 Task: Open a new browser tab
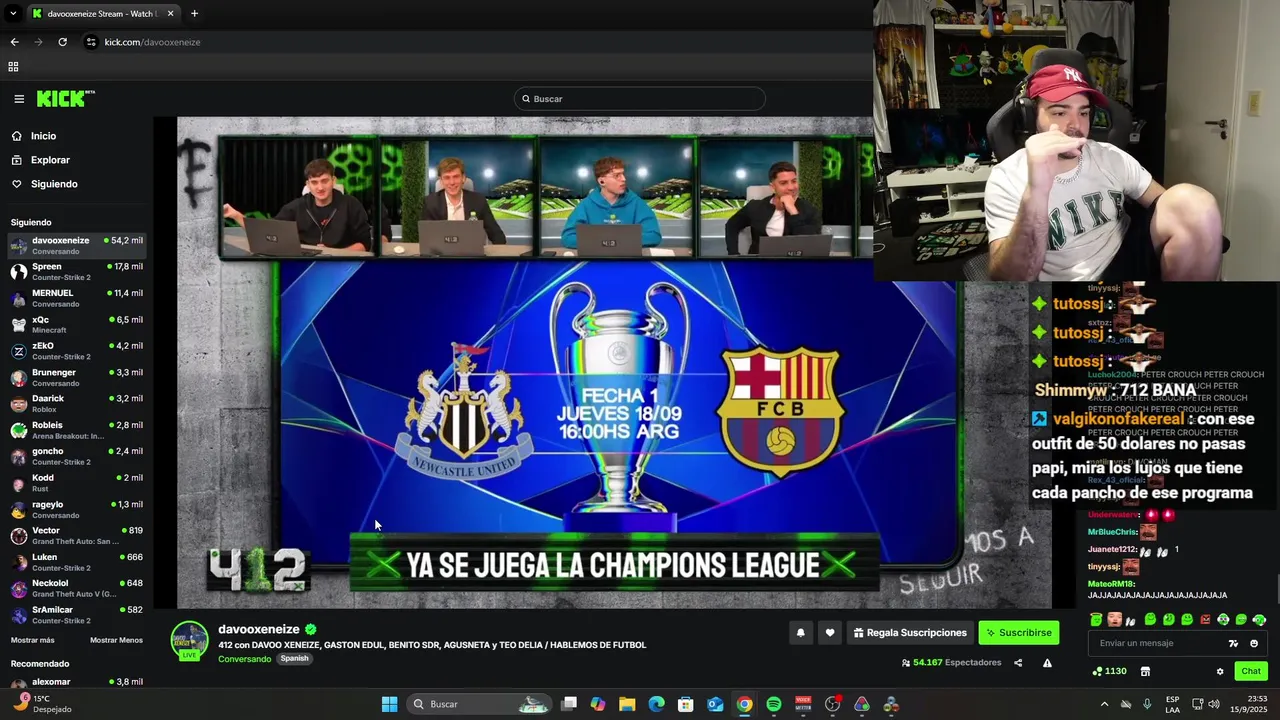pos(194,14)
